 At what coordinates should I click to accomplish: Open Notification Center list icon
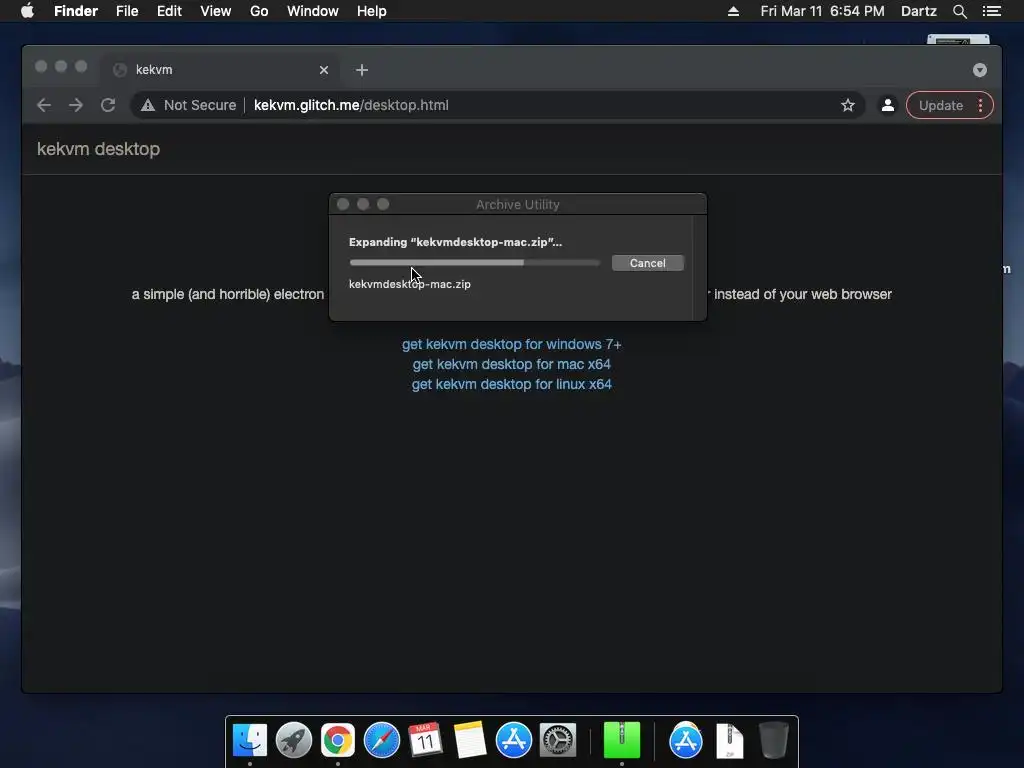point(991,11)
